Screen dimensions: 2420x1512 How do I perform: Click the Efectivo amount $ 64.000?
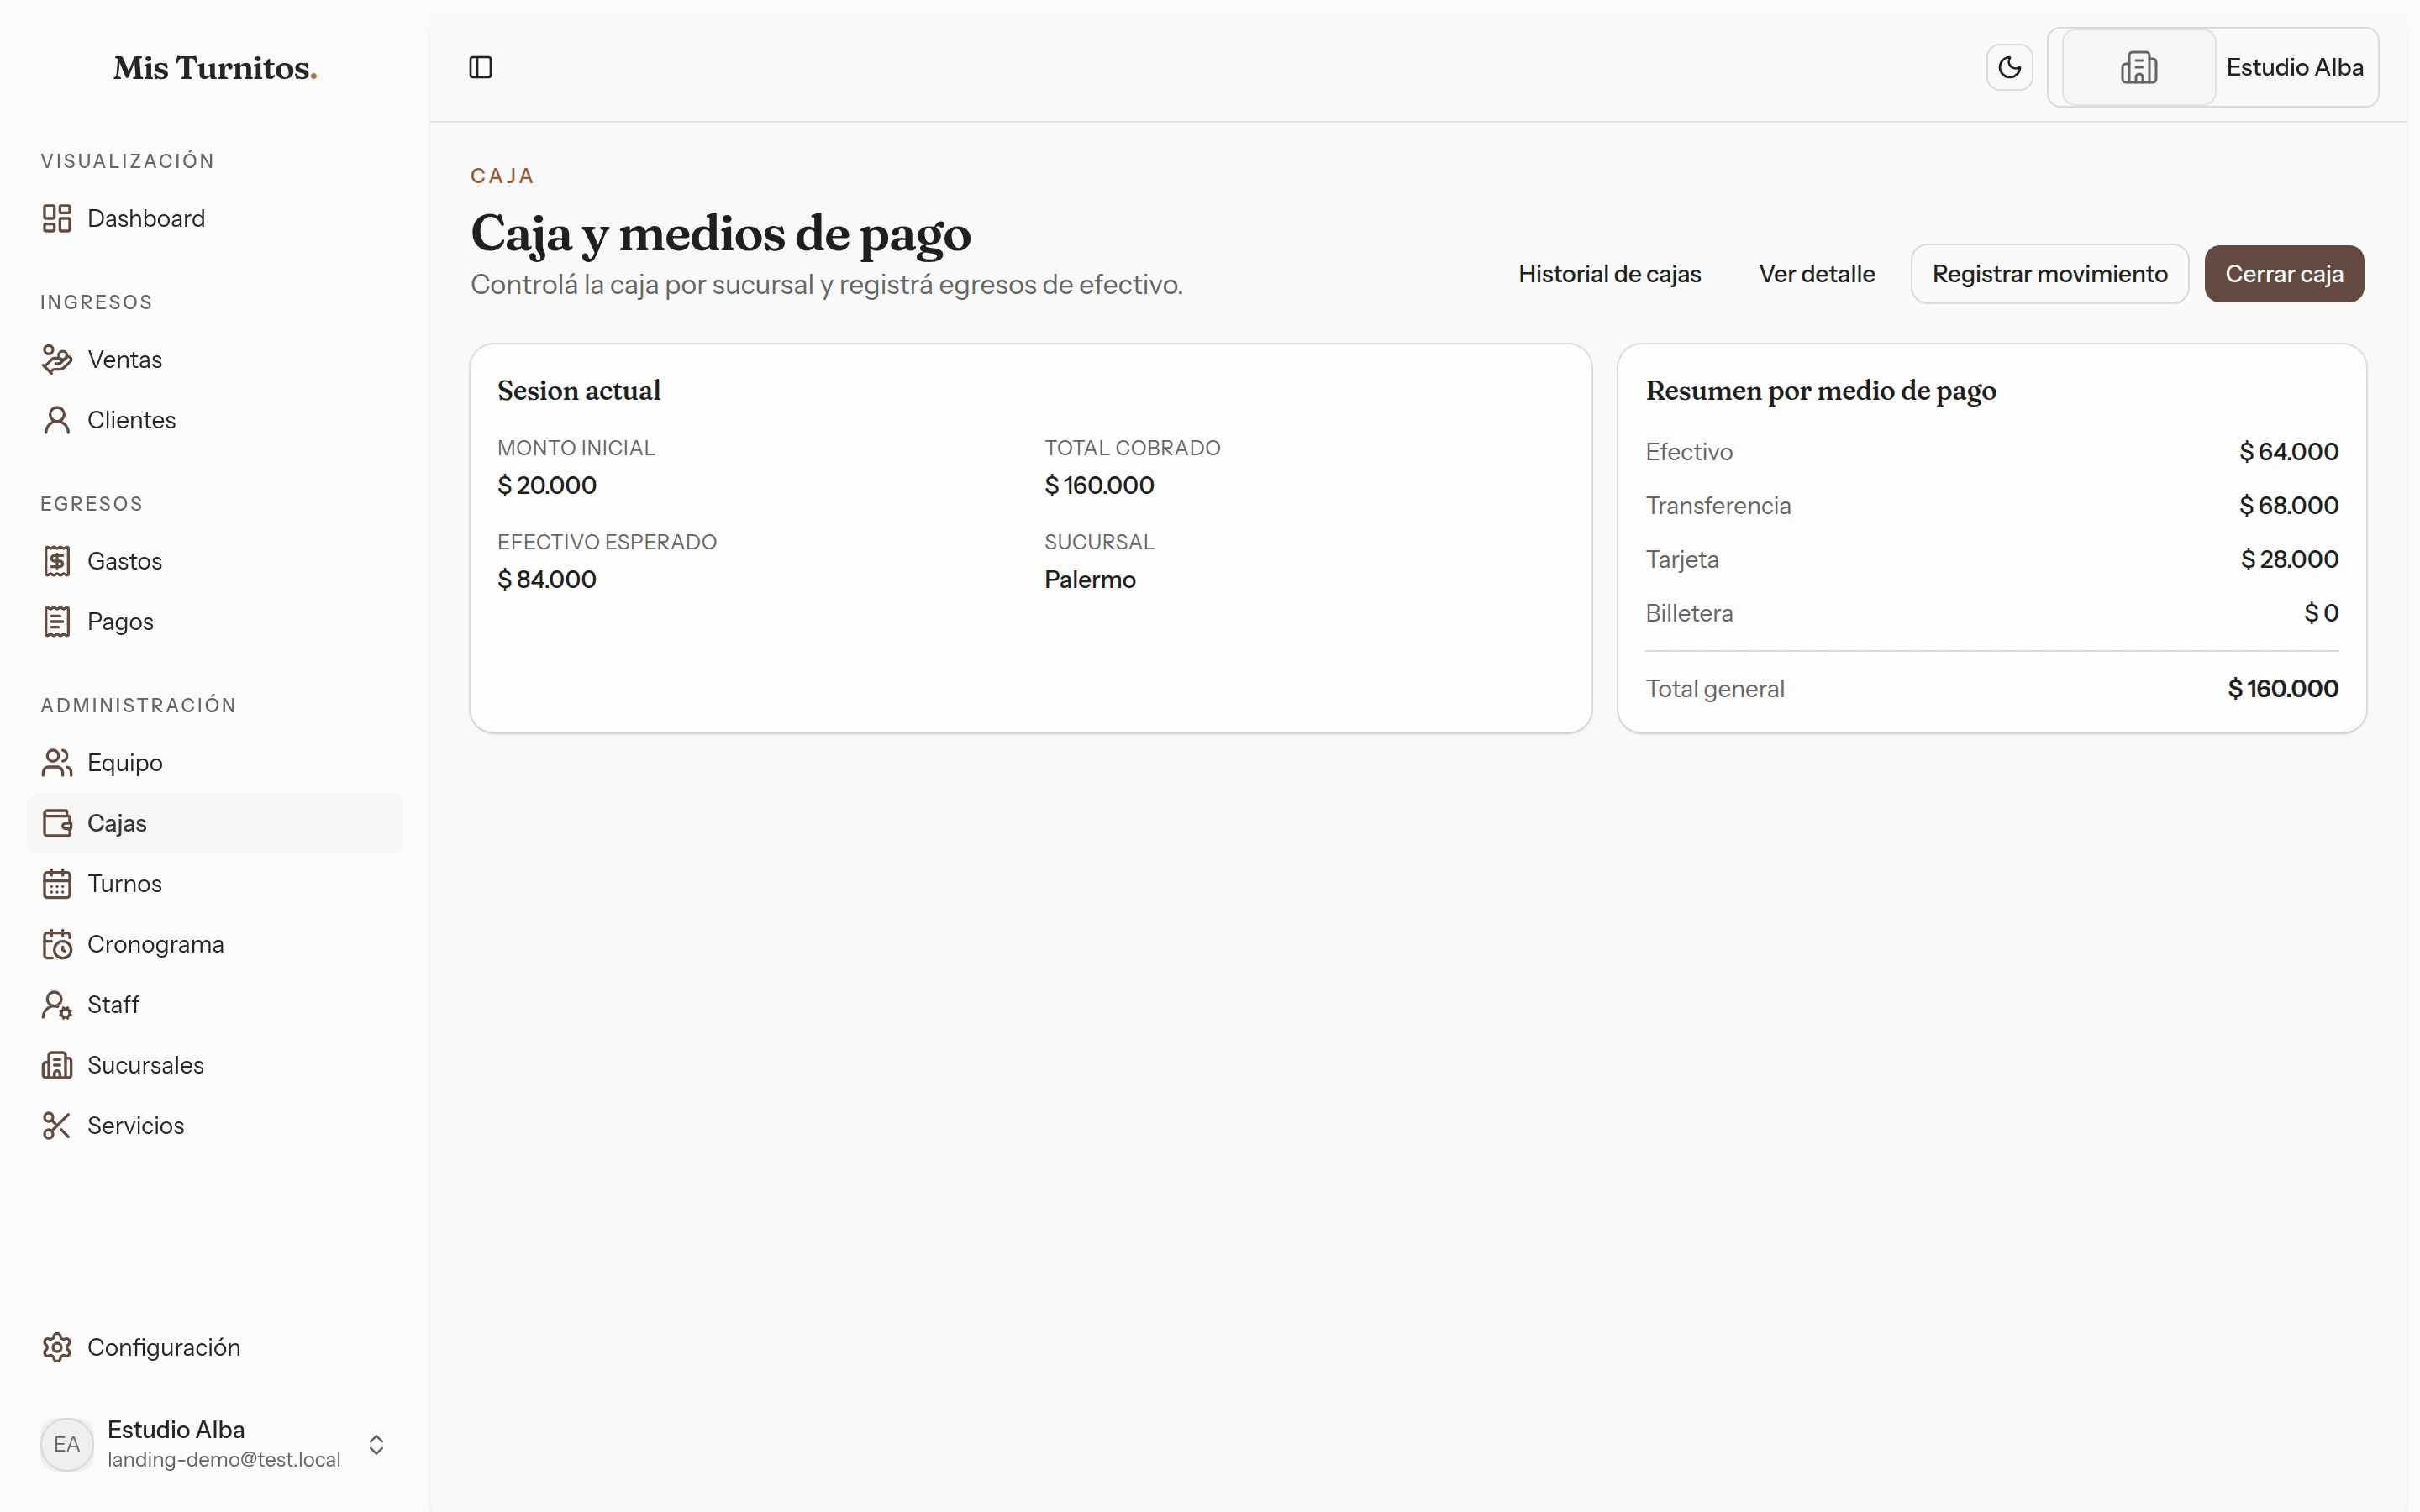2288,452
